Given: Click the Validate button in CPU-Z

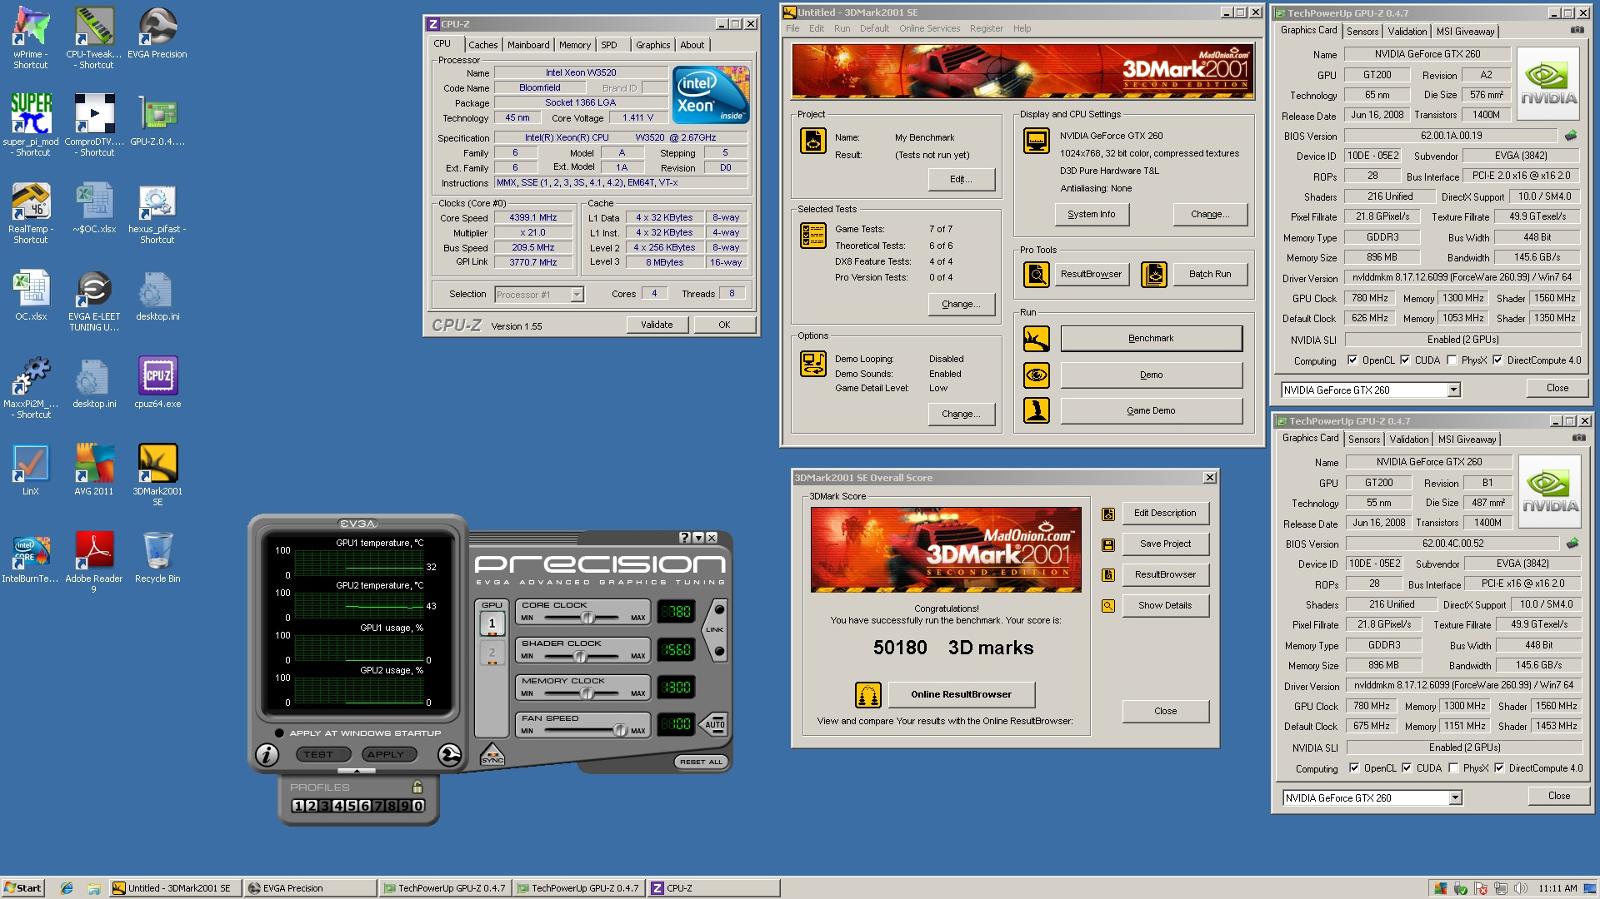Looking at the screenshot, I should pyautogui.click(x=657, y=324).
